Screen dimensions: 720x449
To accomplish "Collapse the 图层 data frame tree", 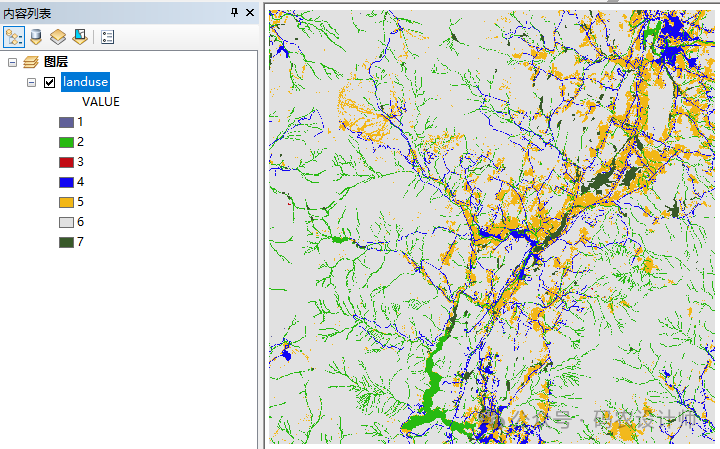I will coord(12,62).
